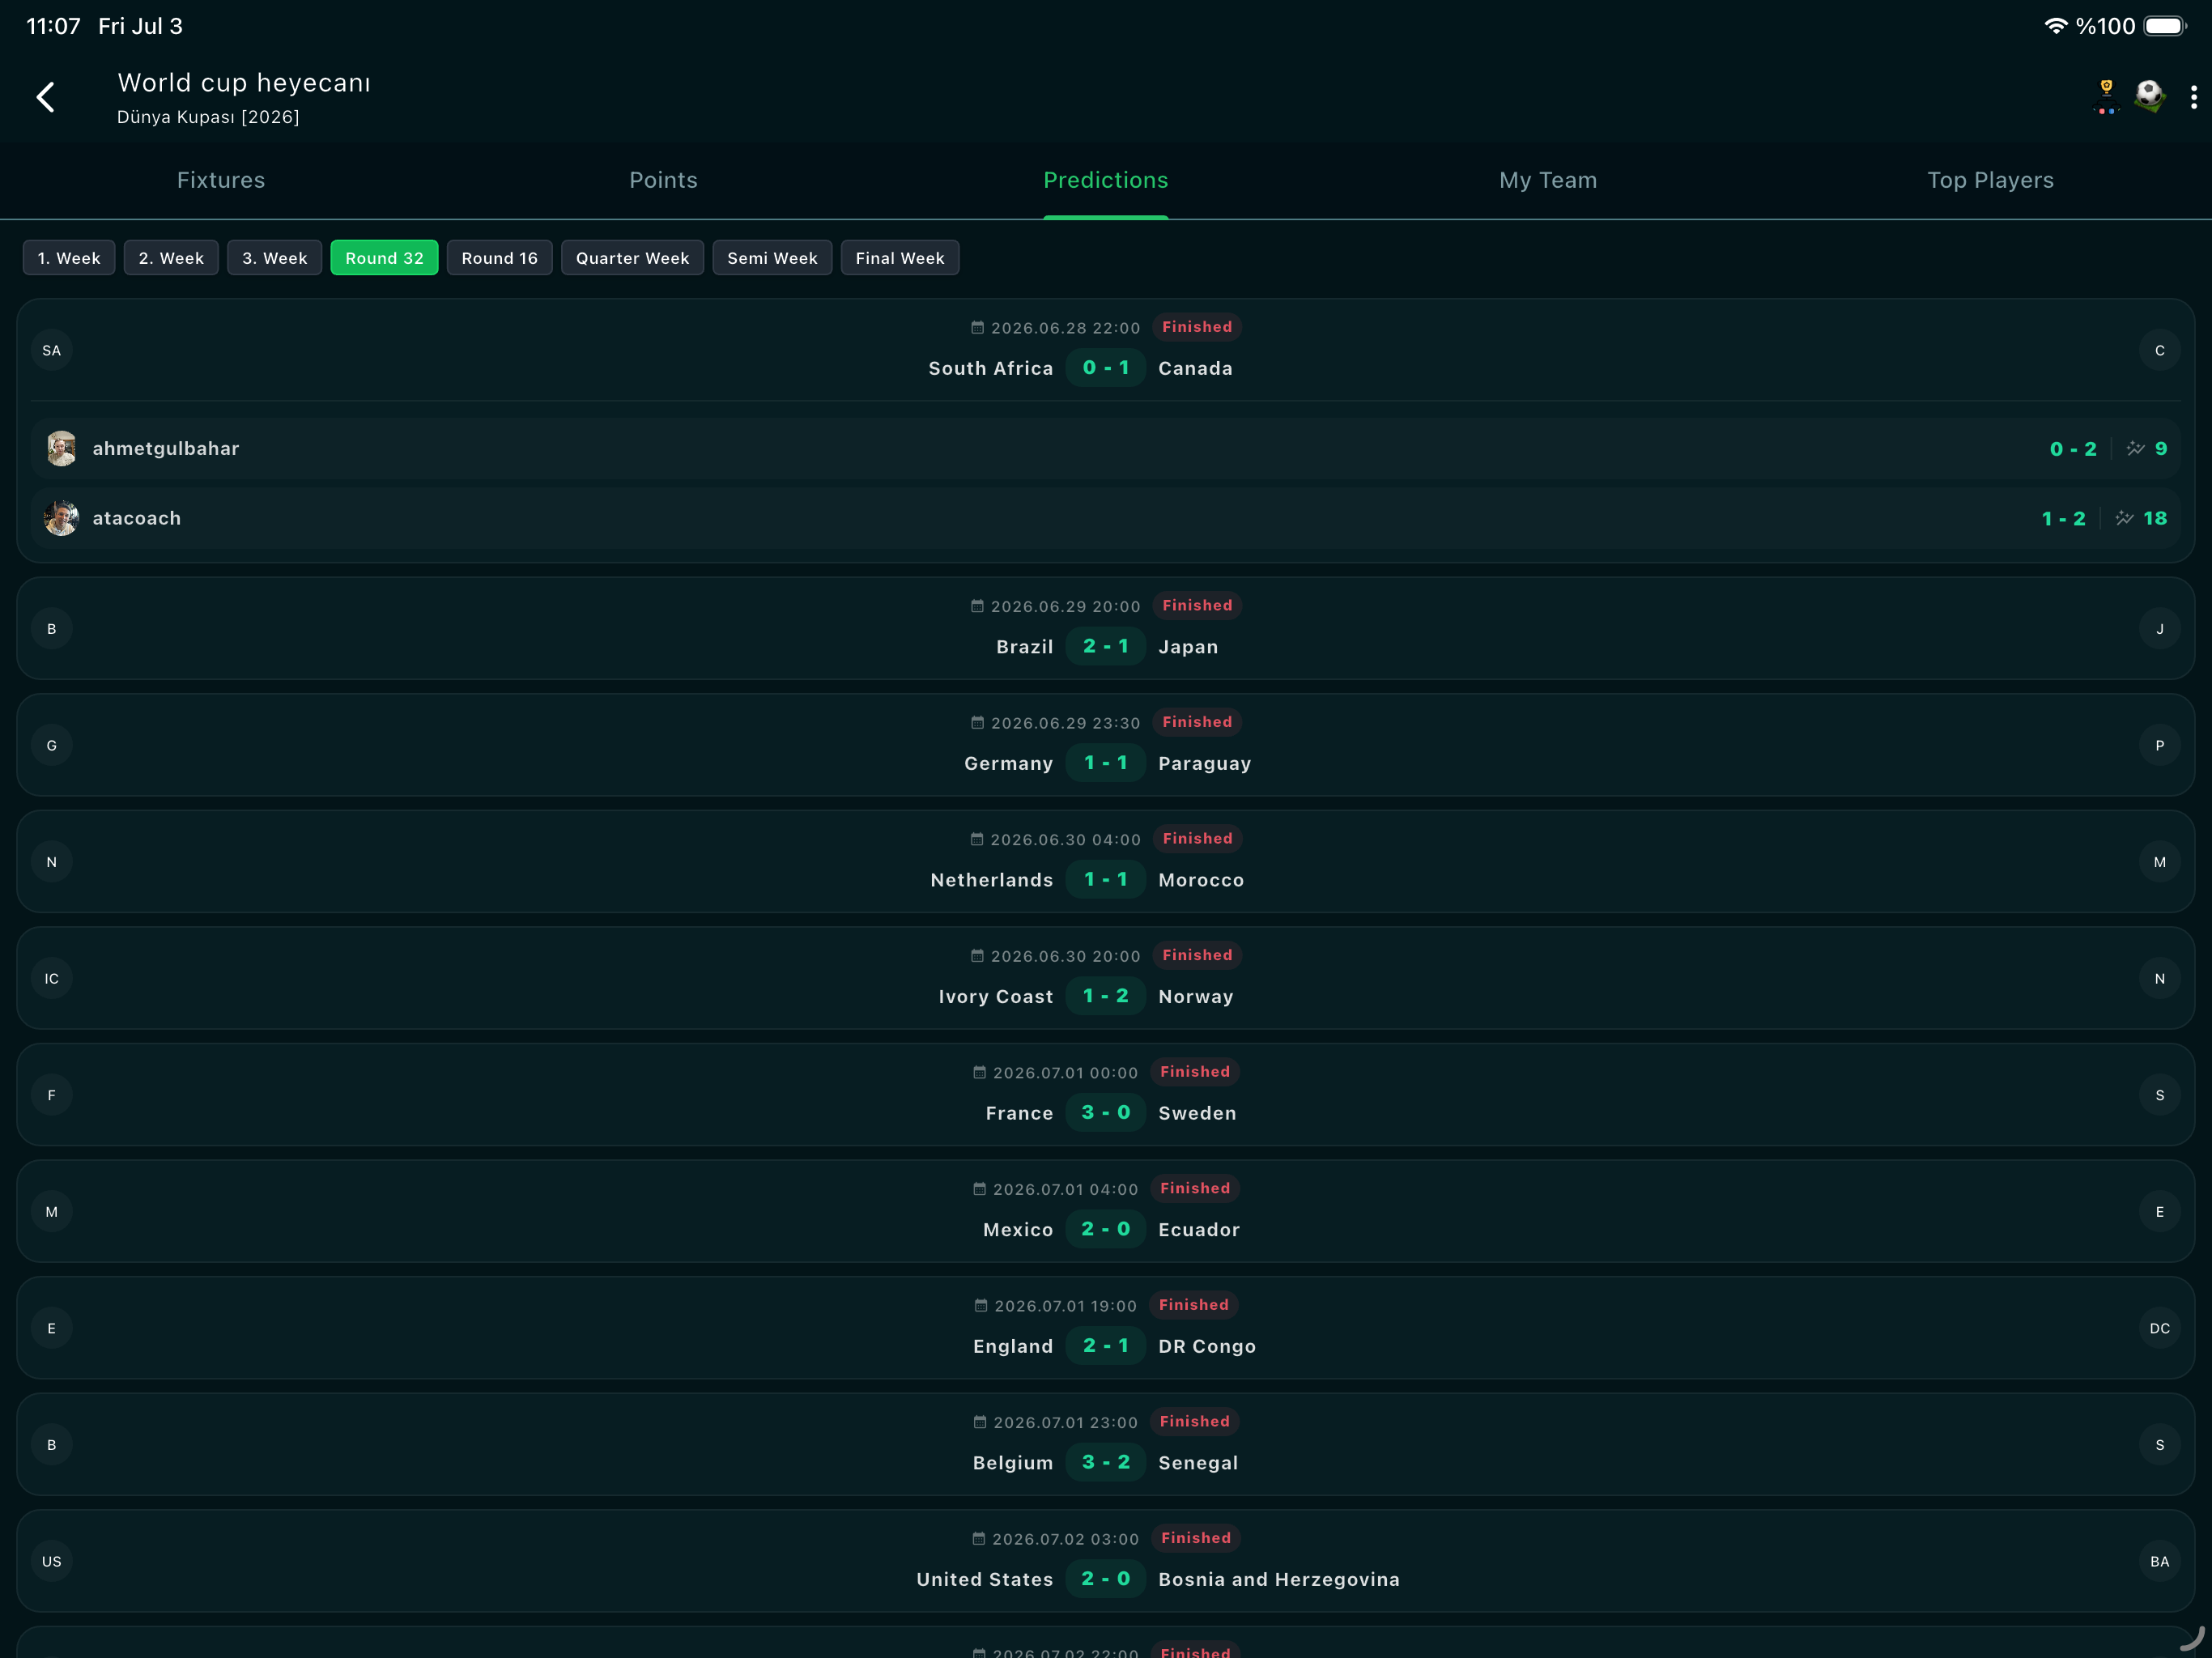Image resolution: width=2212 pixels, height=1658 pixels.
Task: Choose the 1. Week filter
Action: coord(69,258)
